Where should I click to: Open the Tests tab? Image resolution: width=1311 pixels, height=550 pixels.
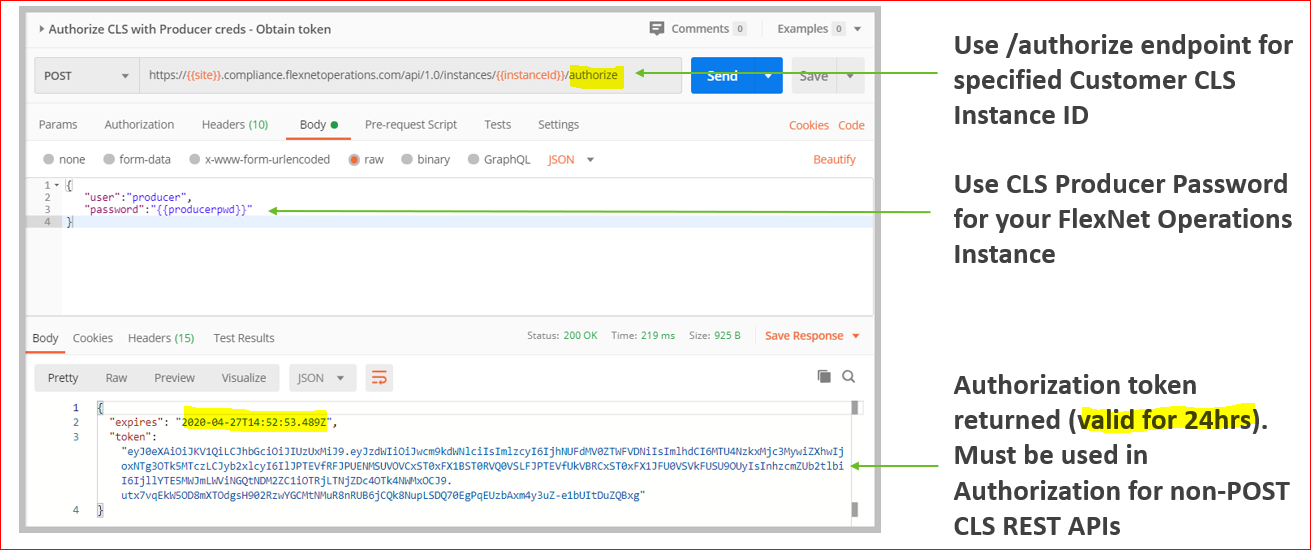[x=497, y=125]
